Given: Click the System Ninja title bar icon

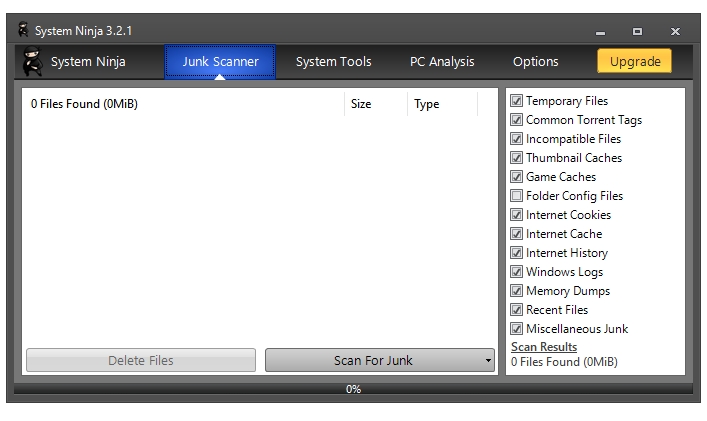Looking at the screenshot, I should (23, 30).
